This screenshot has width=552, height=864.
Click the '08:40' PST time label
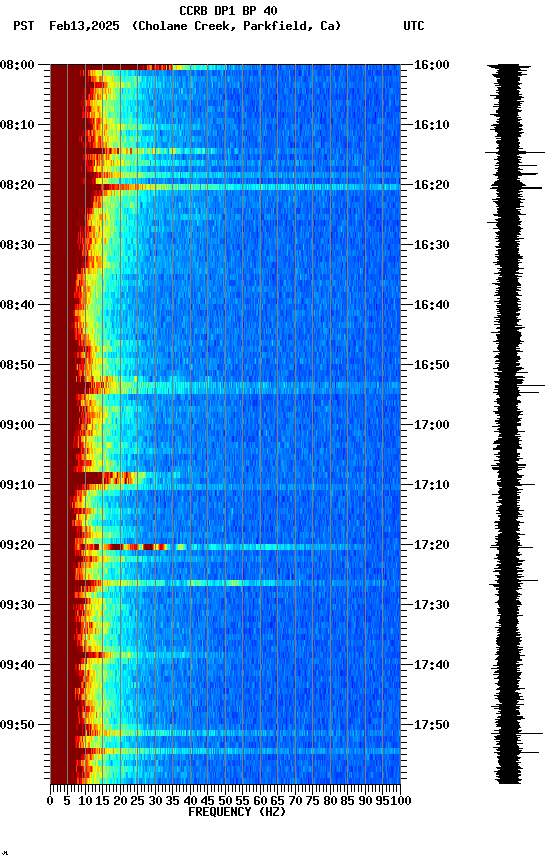[17, 305]
